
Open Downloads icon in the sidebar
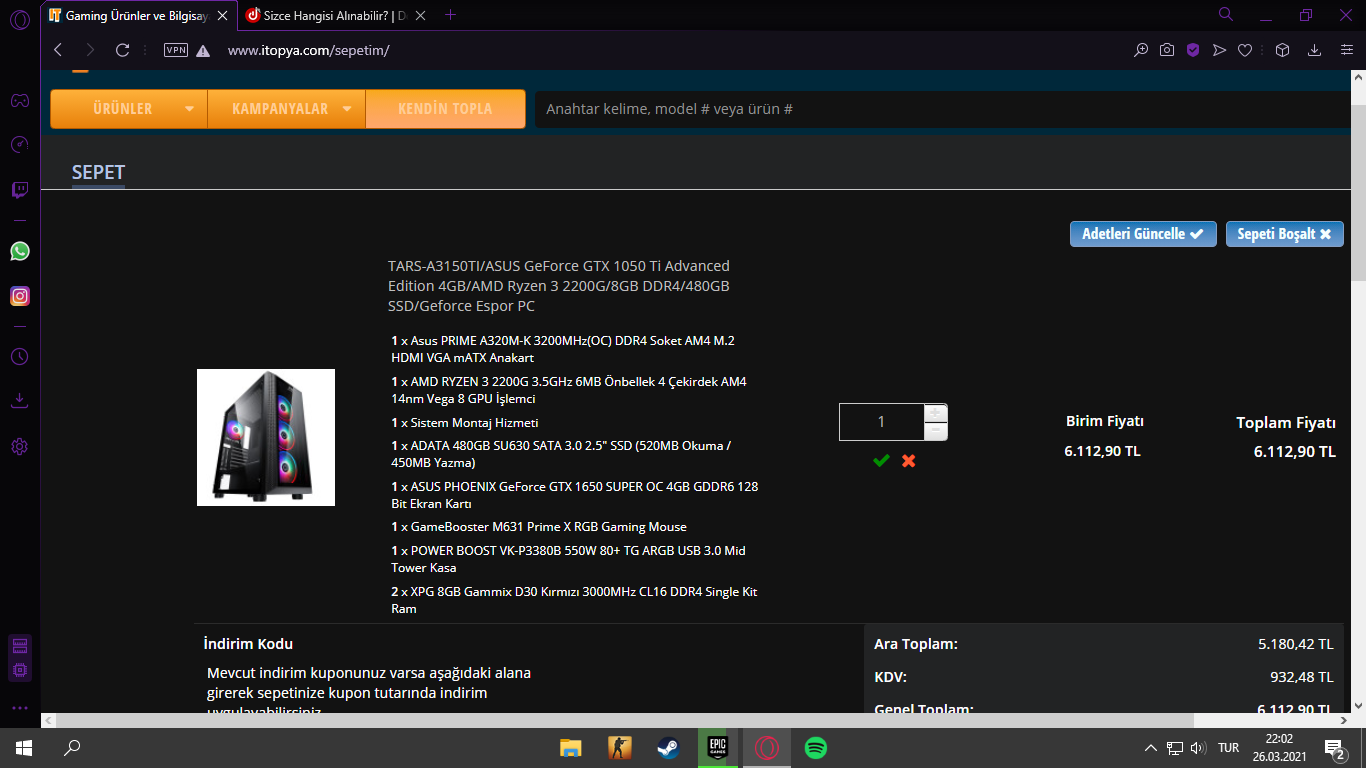click(x=19, y=401)
